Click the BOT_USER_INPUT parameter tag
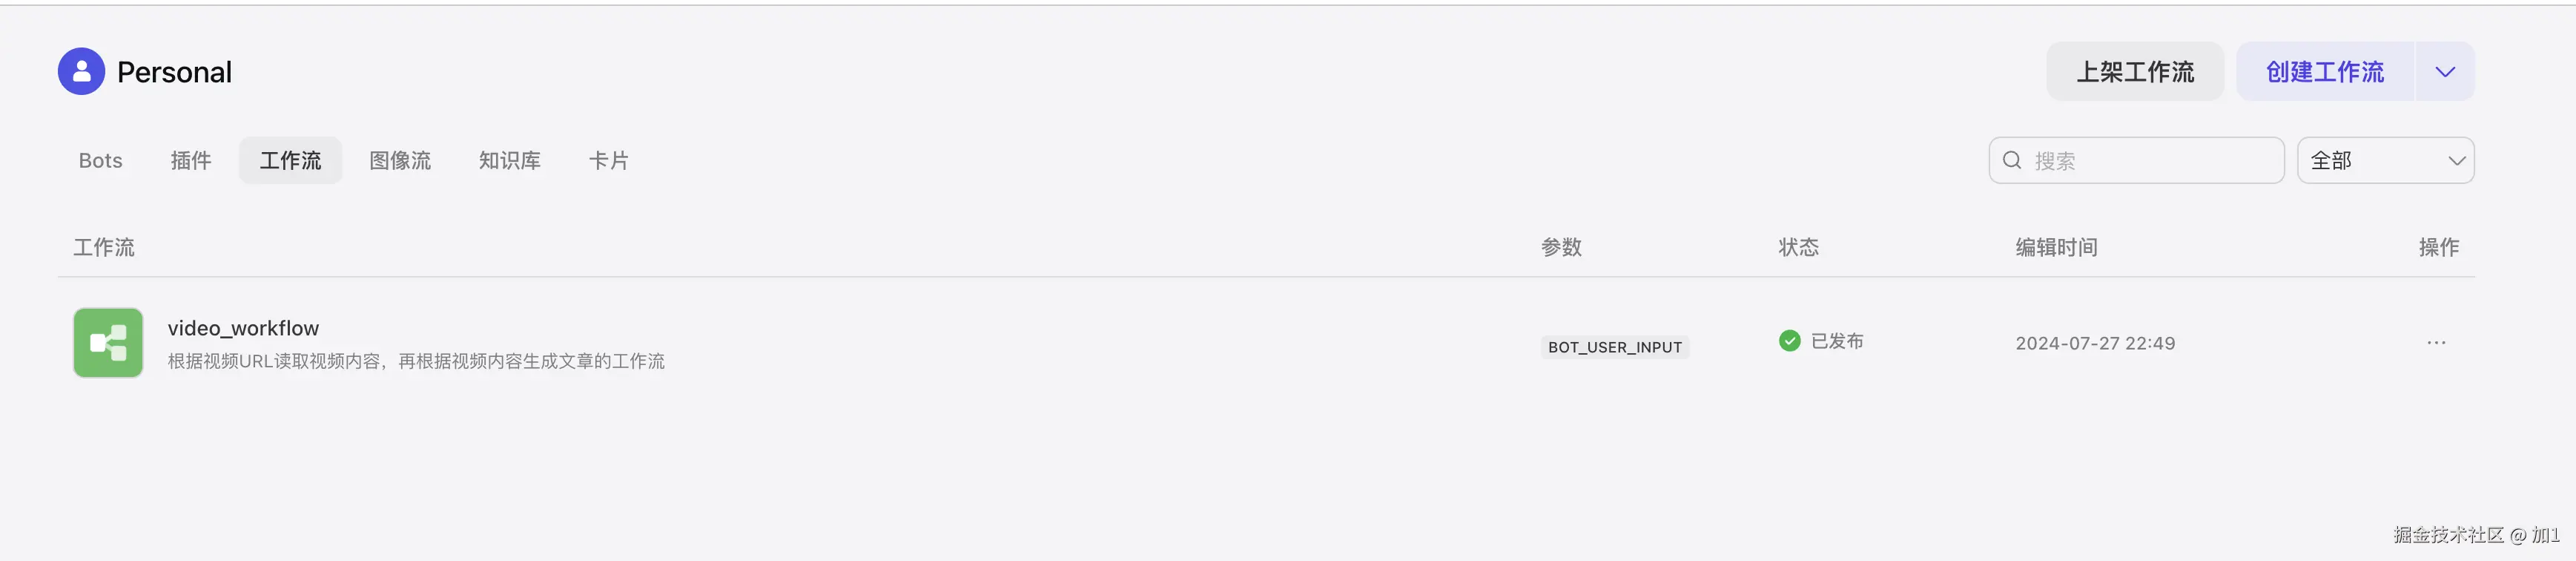The height and width of the screenshot is (561, 2576). (x=1615, y=347)
